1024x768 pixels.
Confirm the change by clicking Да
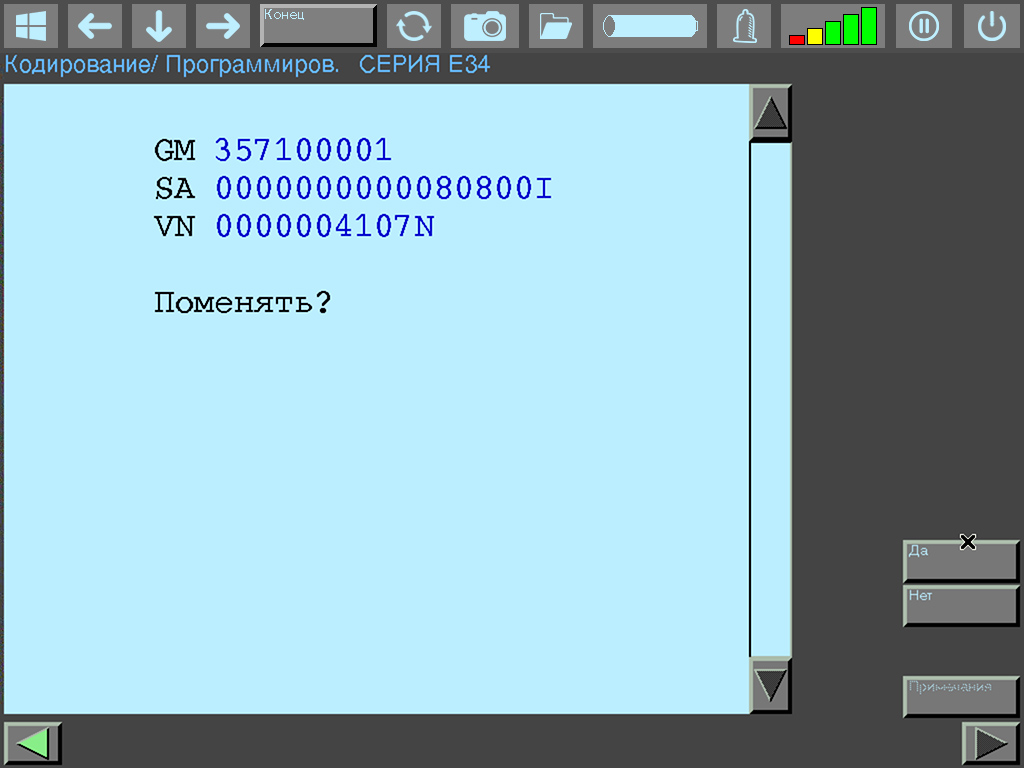[x=959, y=561]
